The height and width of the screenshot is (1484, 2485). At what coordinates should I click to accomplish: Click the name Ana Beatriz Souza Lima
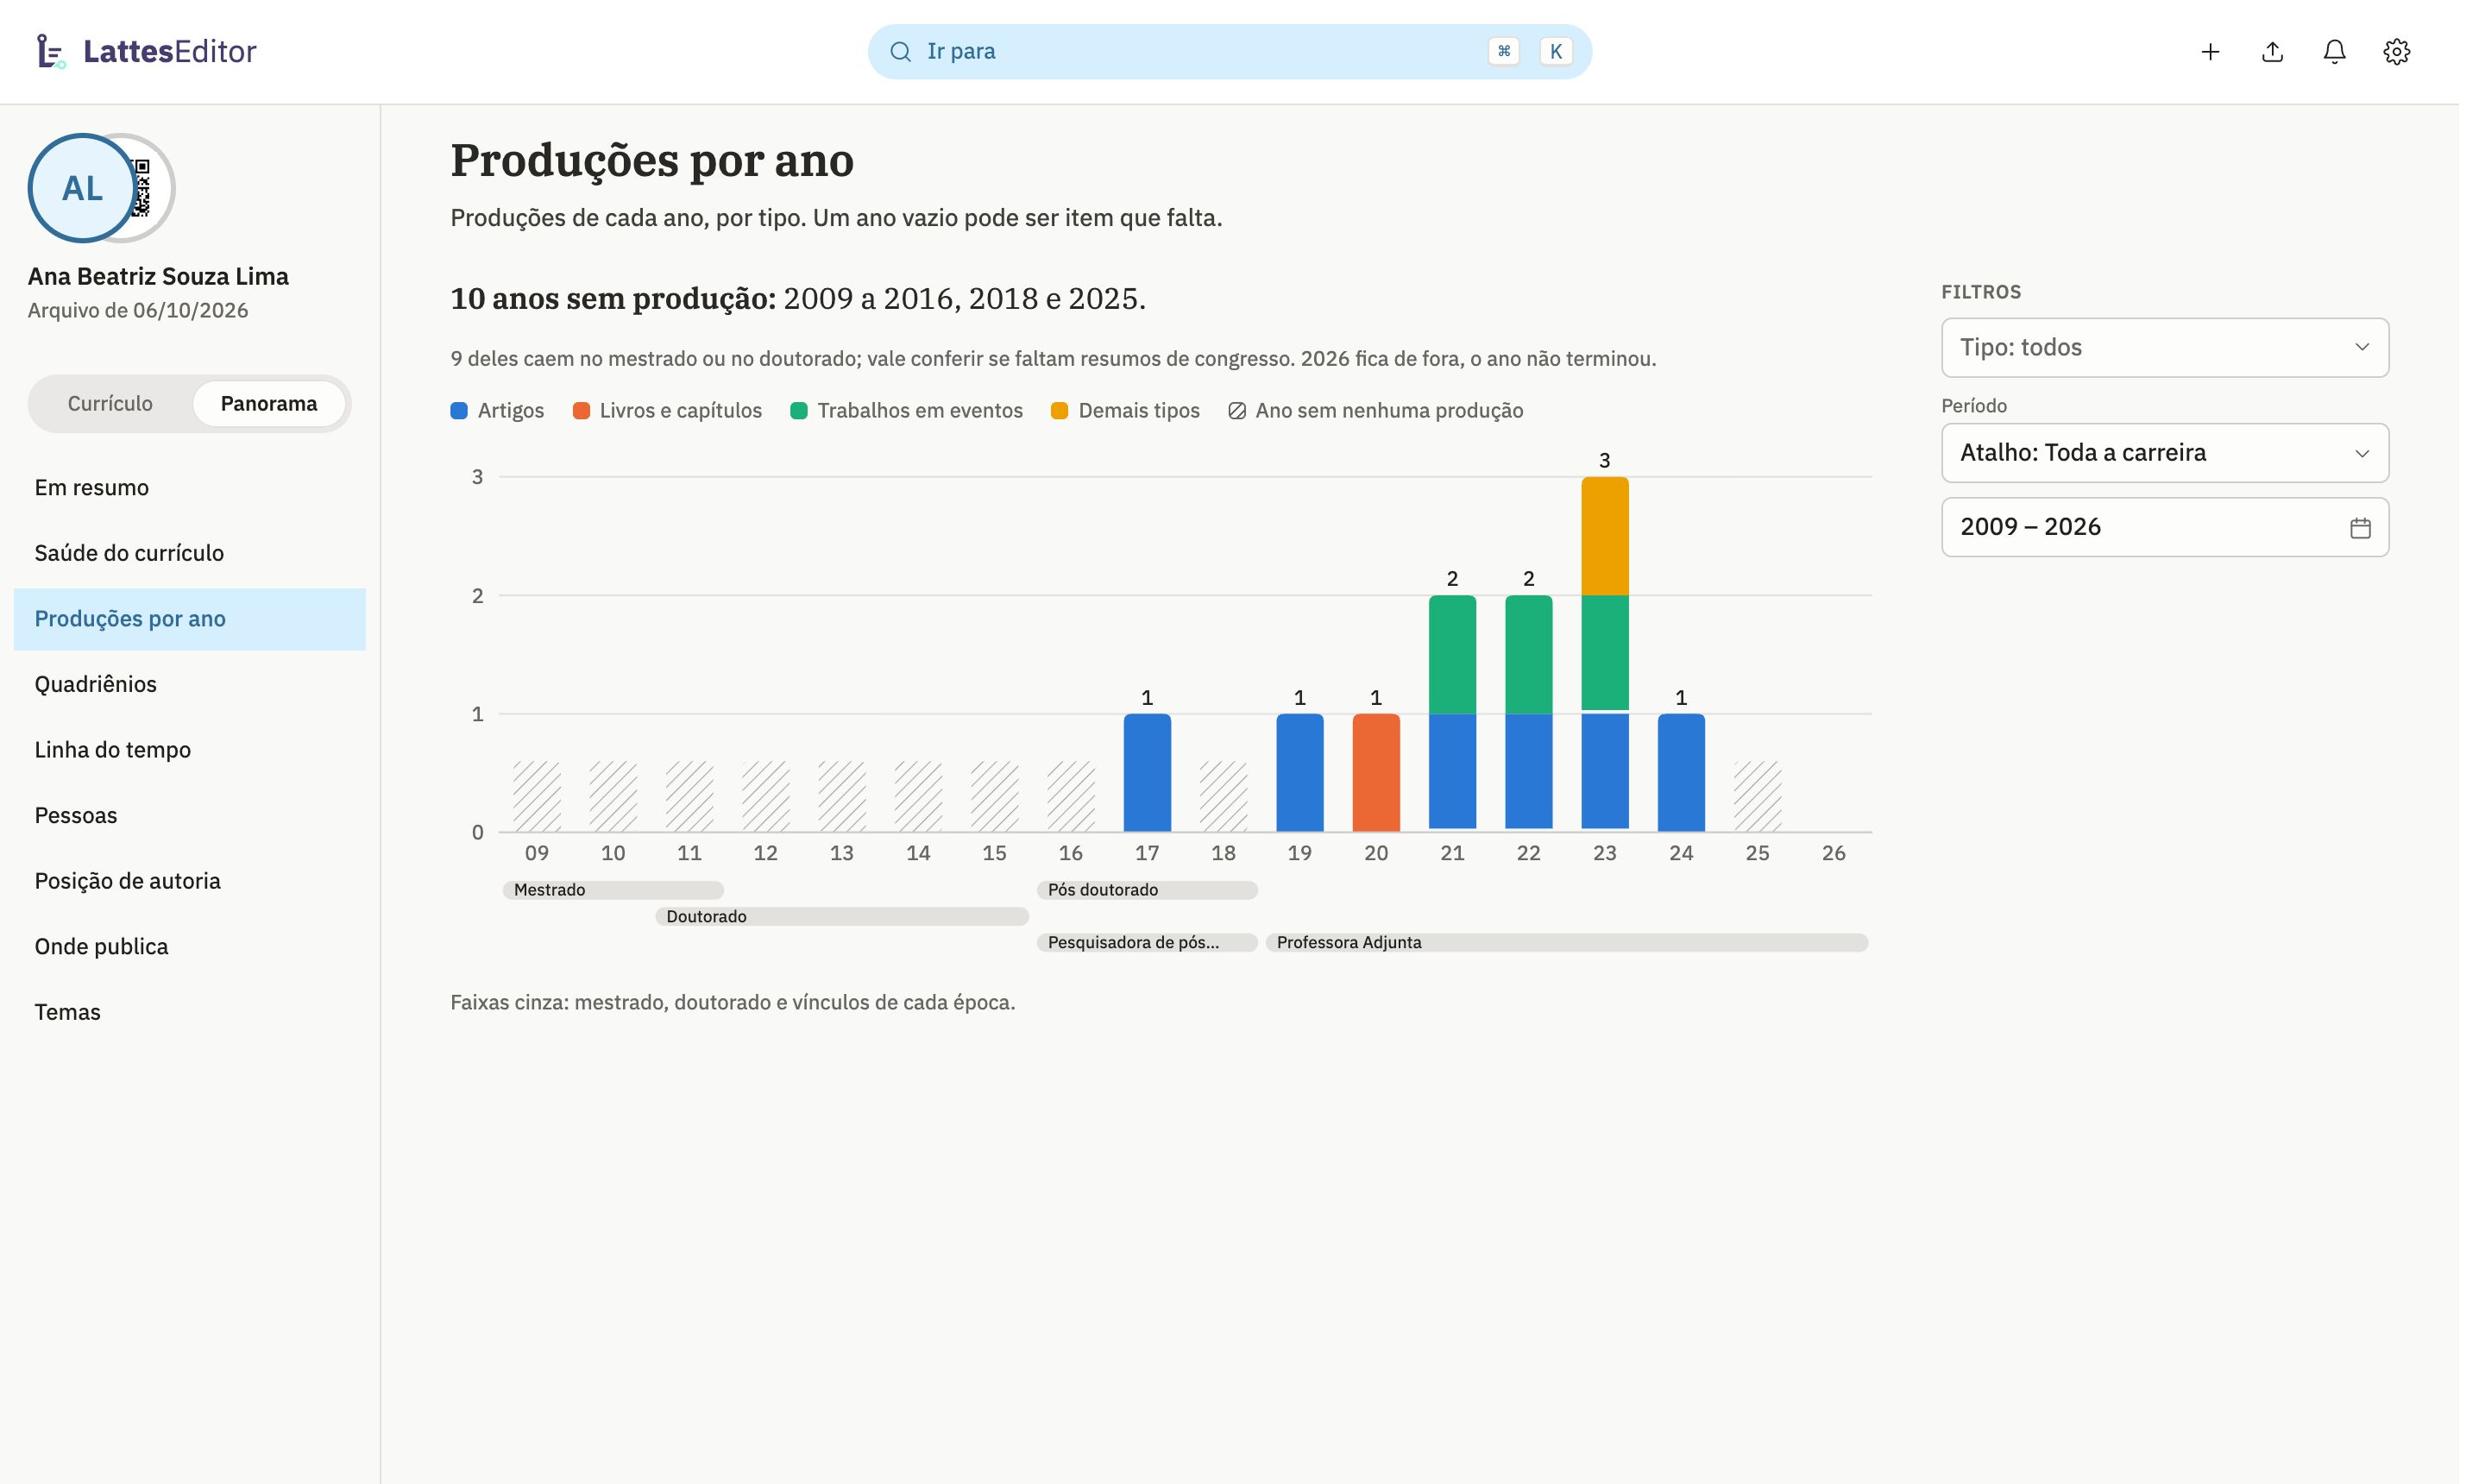pos(158,277)
